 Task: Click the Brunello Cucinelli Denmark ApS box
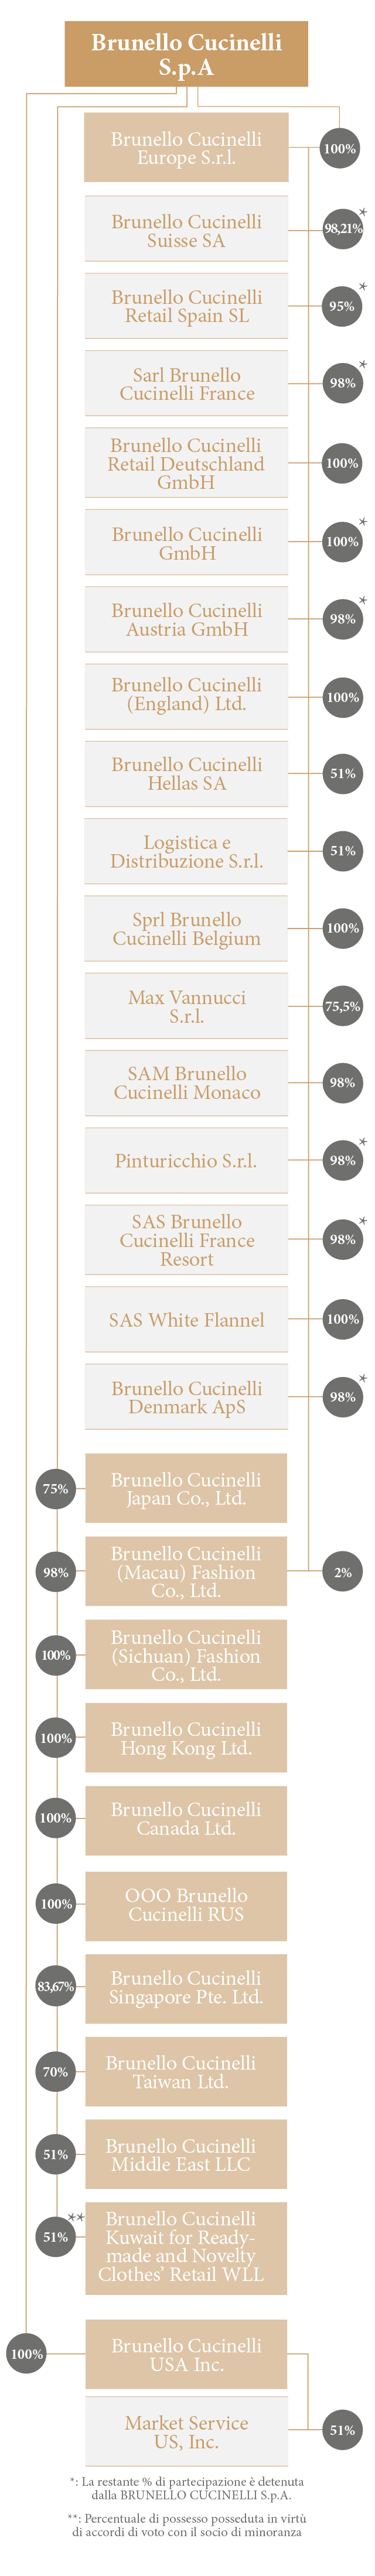click(x=186, y=1397)
